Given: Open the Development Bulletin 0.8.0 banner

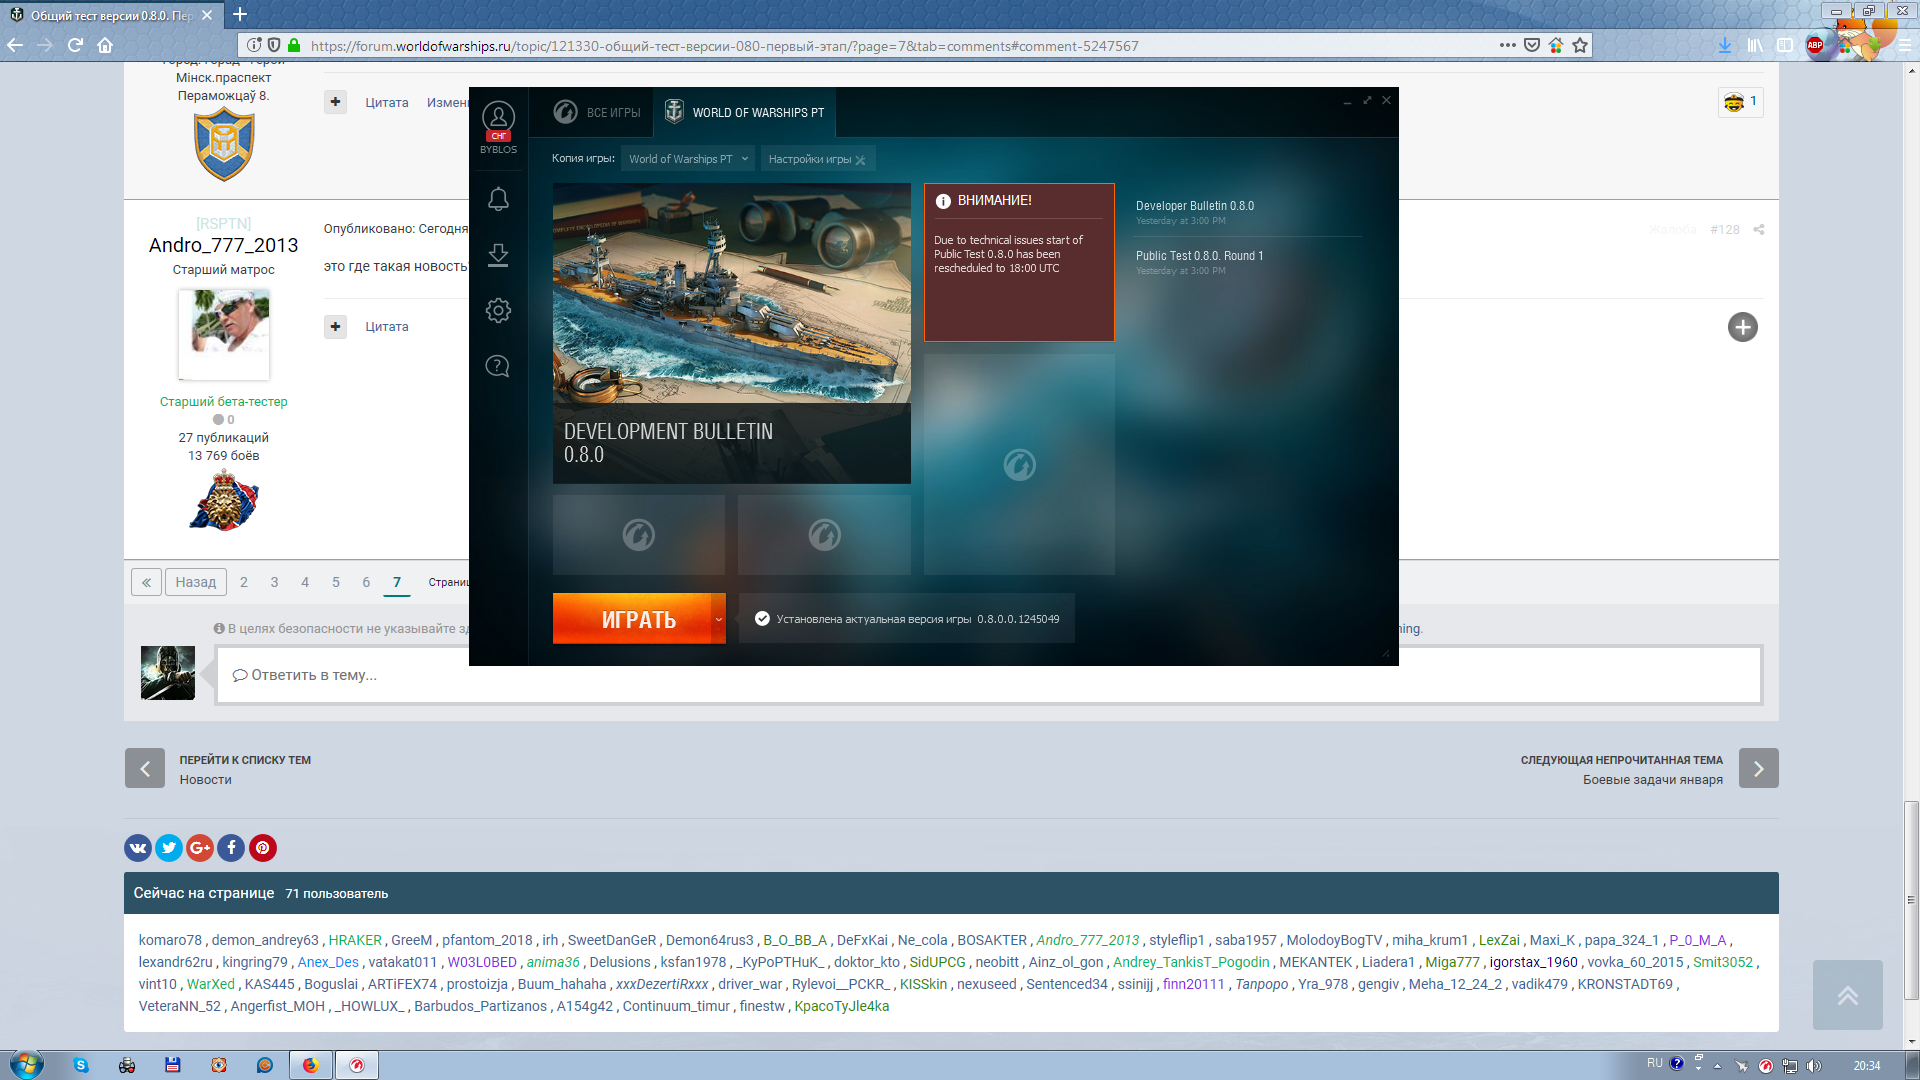Looking at the screenshot, I should pyautogui.click(x=732, y=333).
